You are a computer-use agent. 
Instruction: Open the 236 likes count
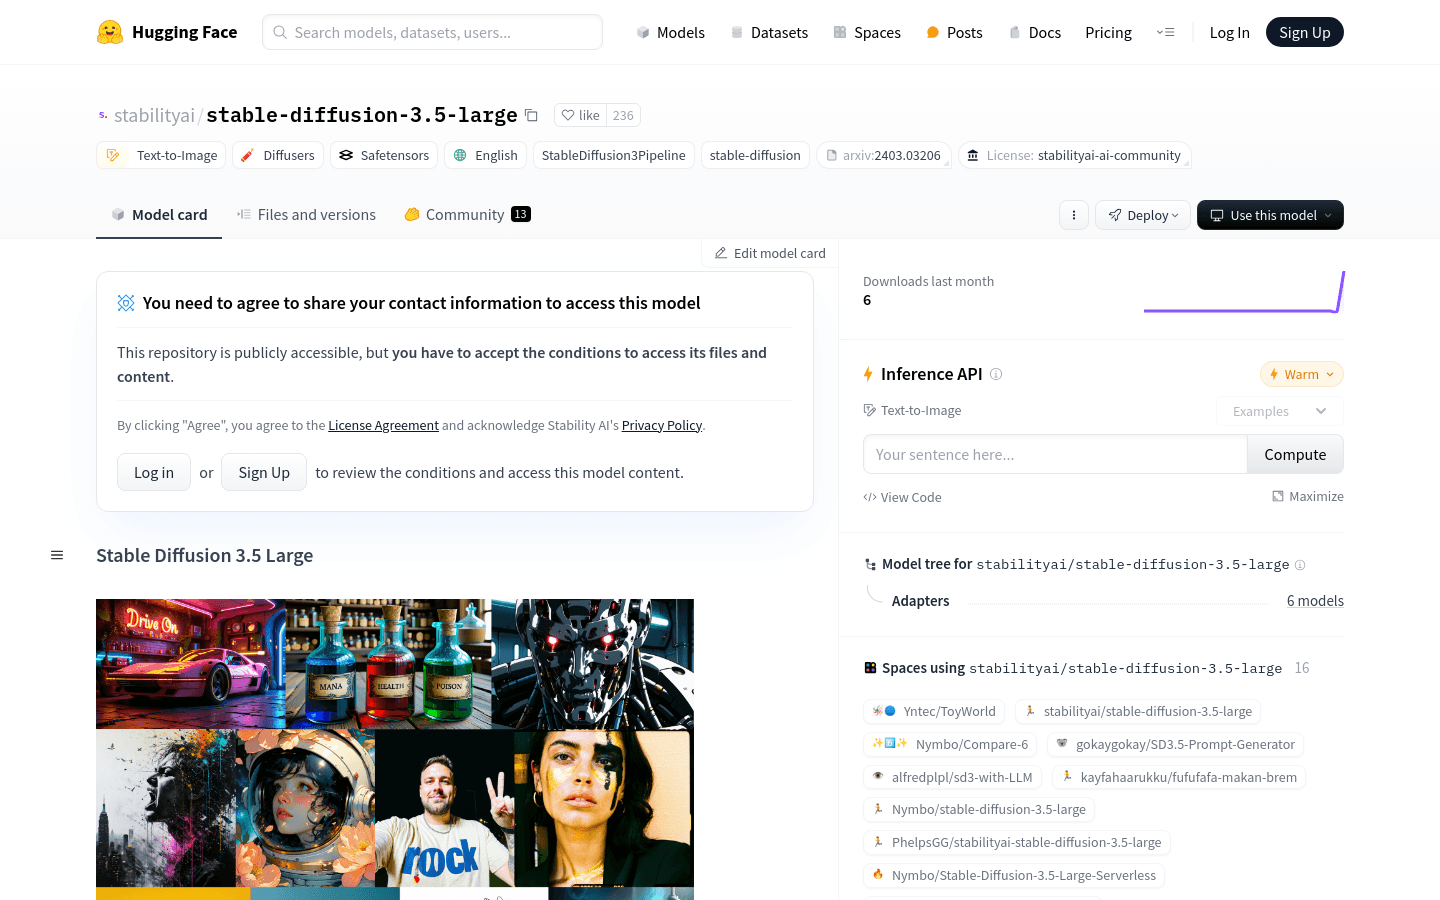(623, 115)
